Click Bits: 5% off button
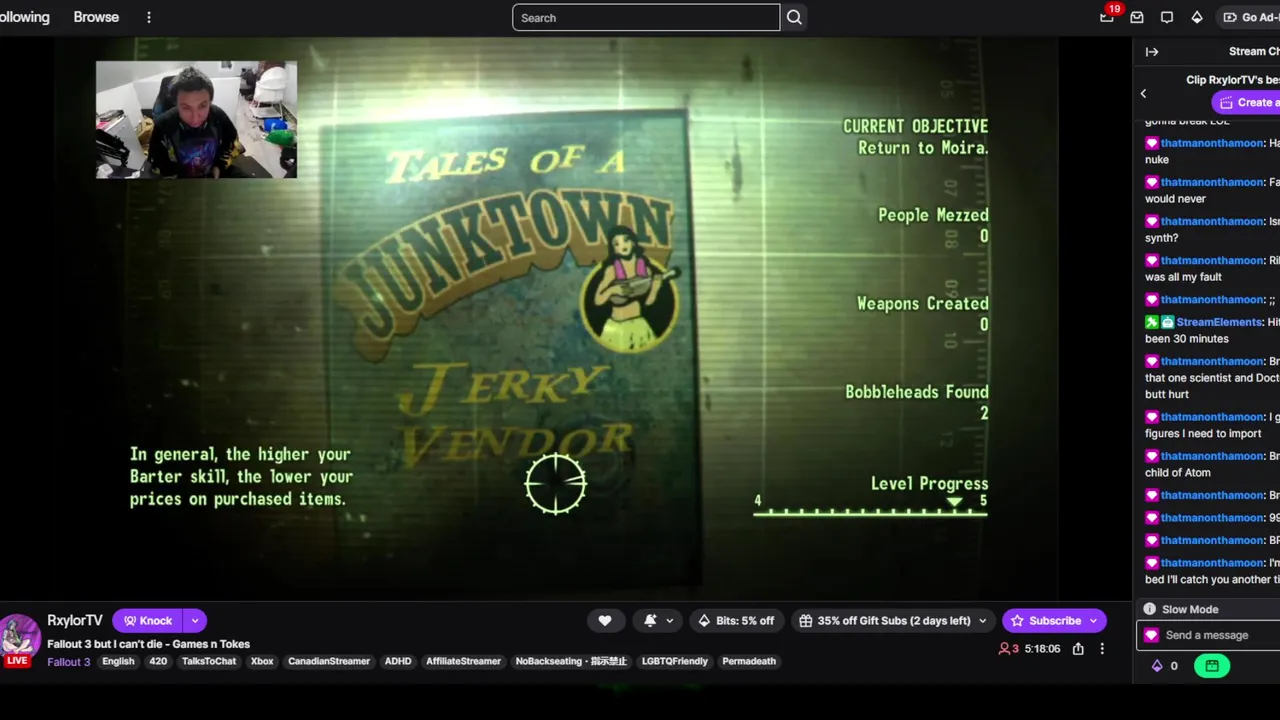1280x720 pixels. coord(736,621)
